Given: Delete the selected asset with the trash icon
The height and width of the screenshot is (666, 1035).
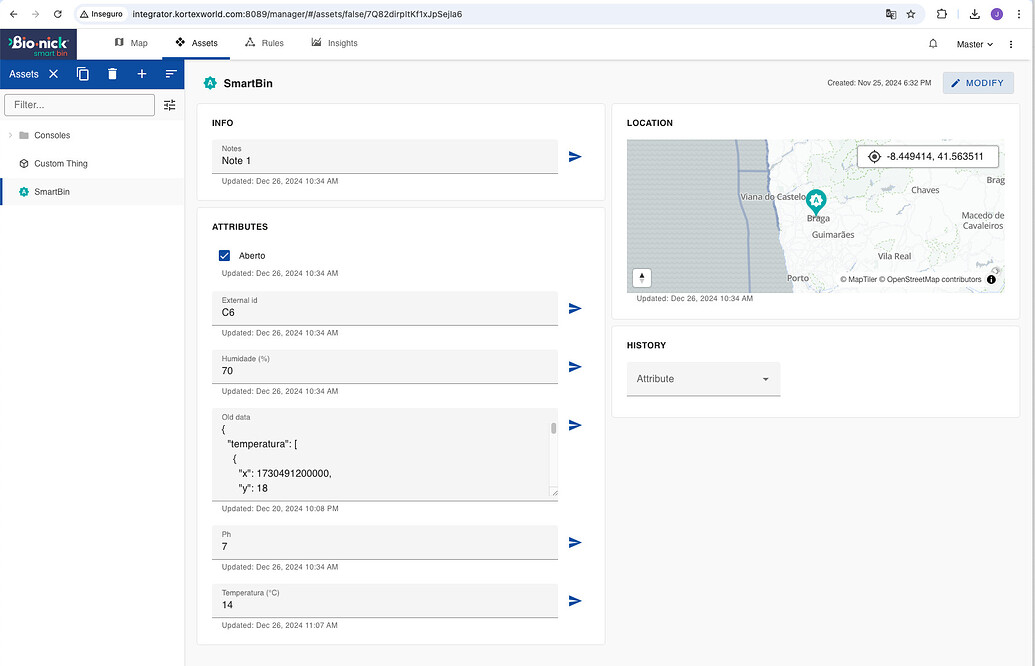Looking at the screenshot, I should click(x=112, y=74).
